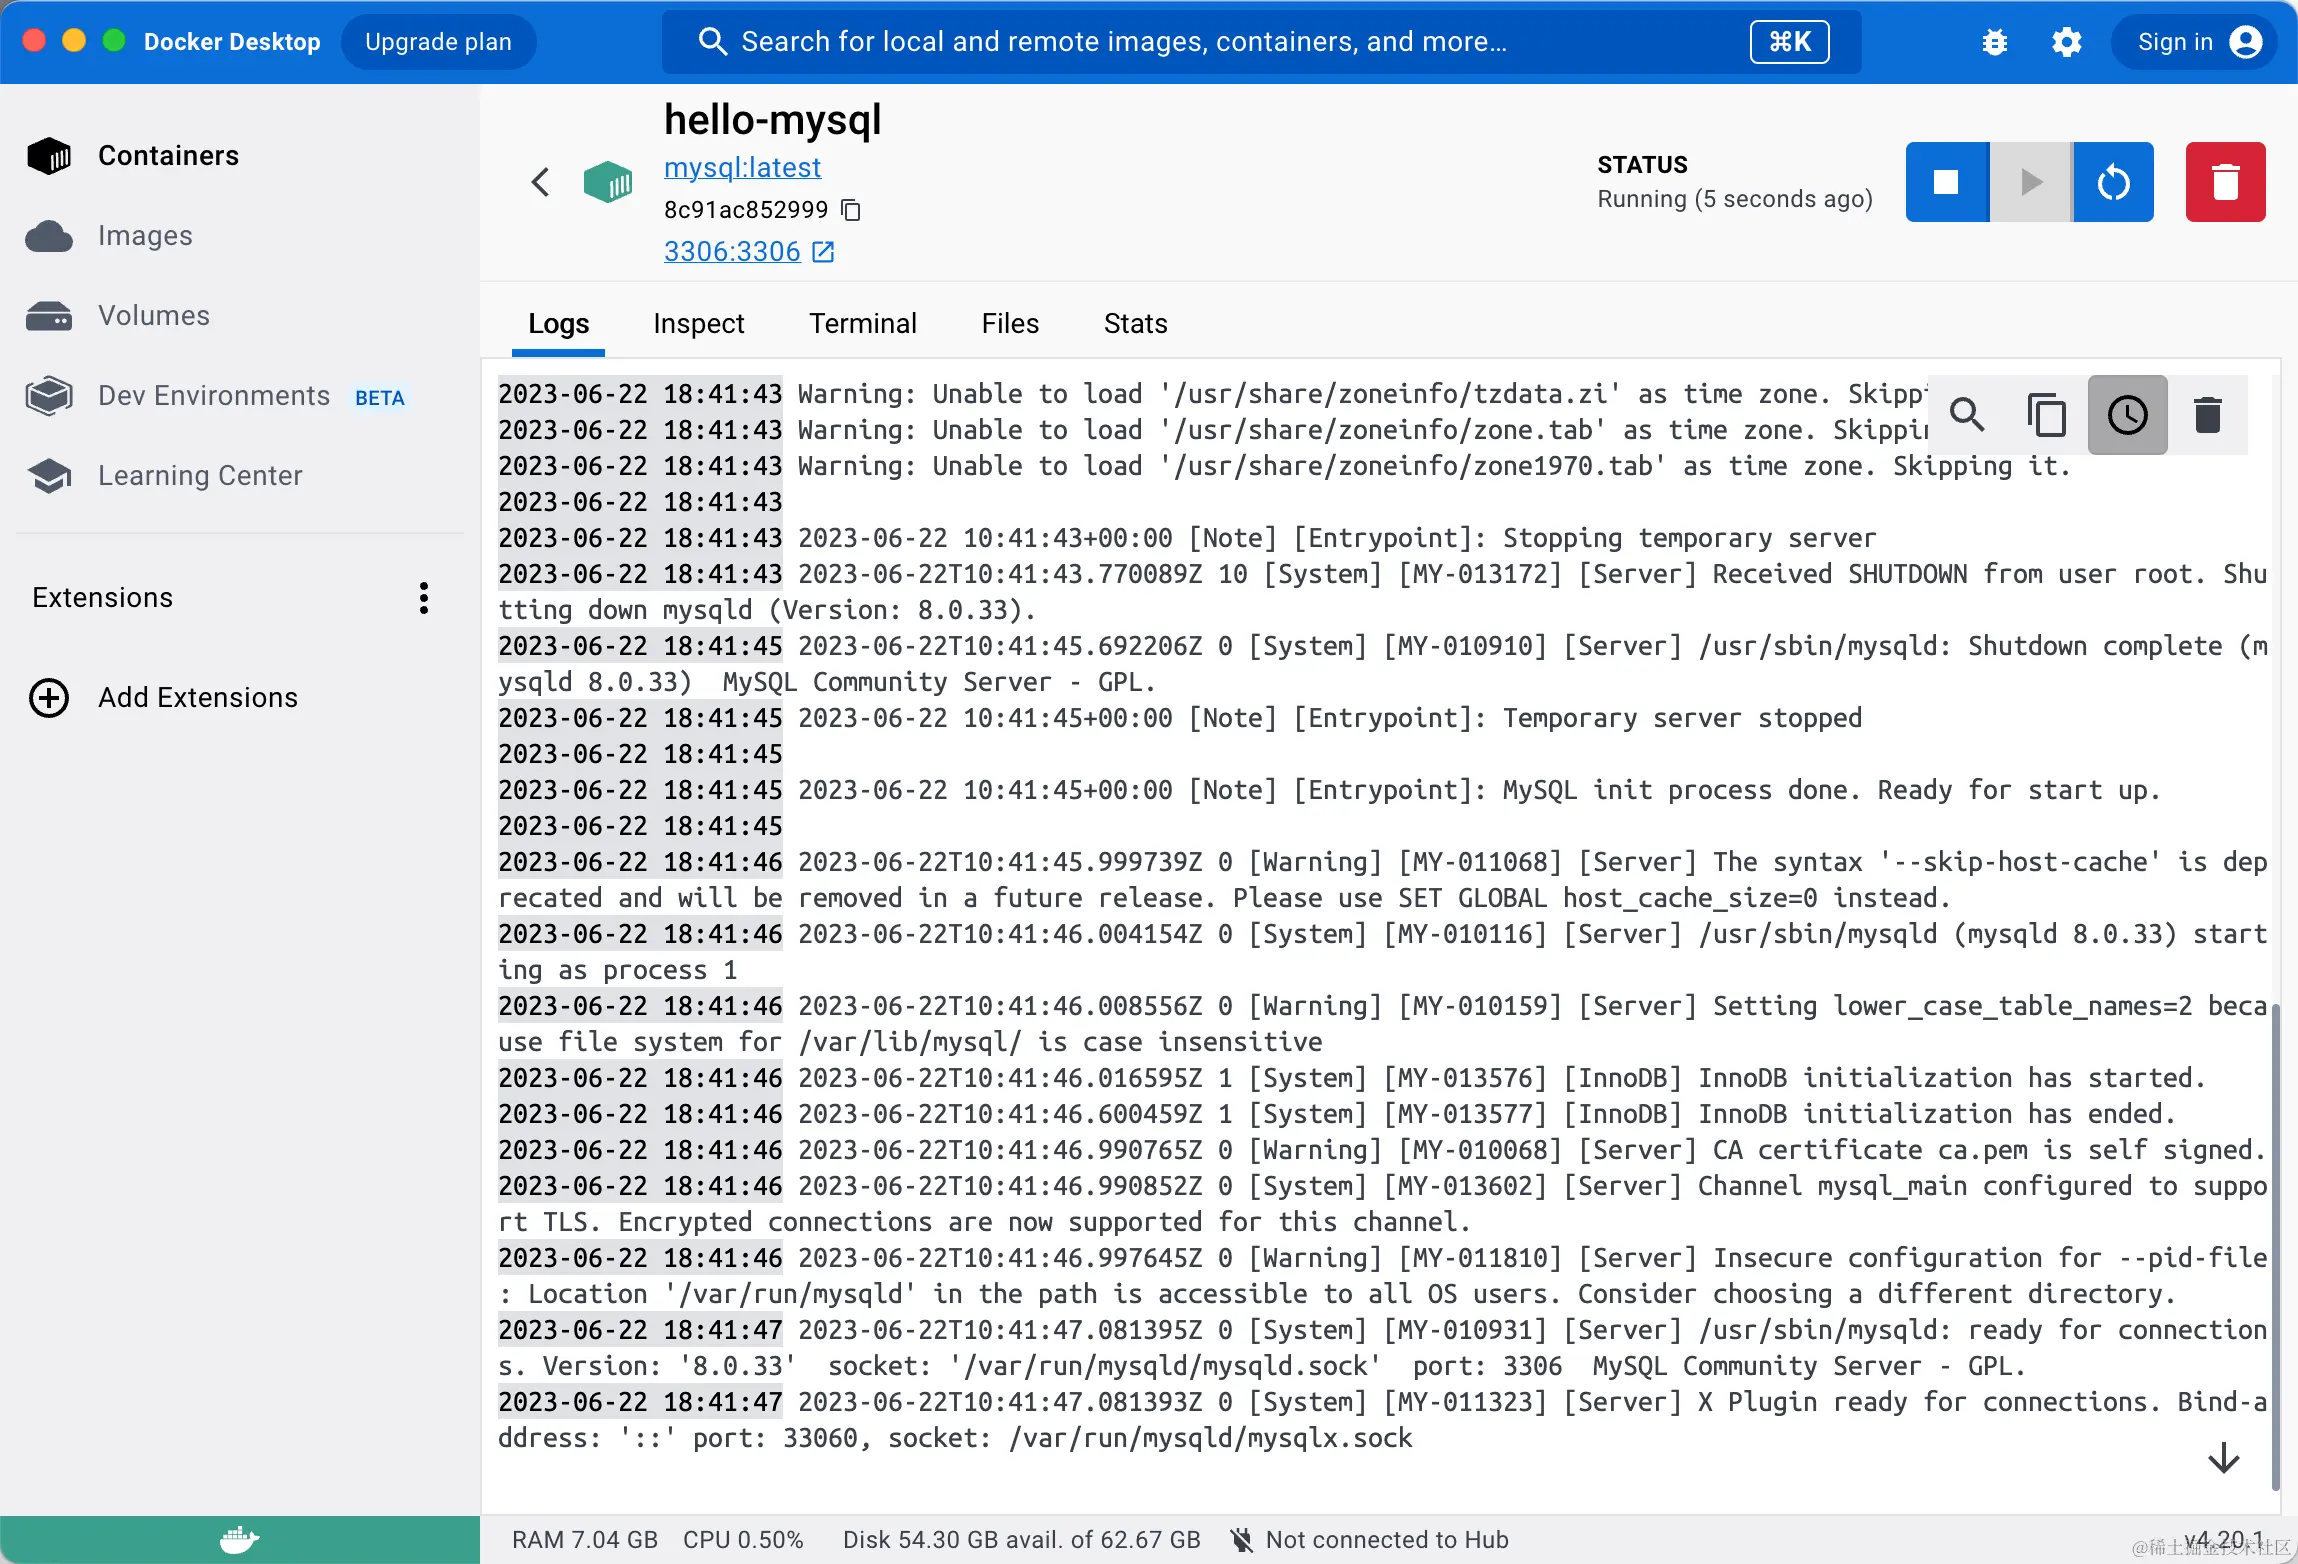Open the Extensions three-dot menu
Image resolution: width=2298 pixels, height=1564 pixels.
coord(424,598)
